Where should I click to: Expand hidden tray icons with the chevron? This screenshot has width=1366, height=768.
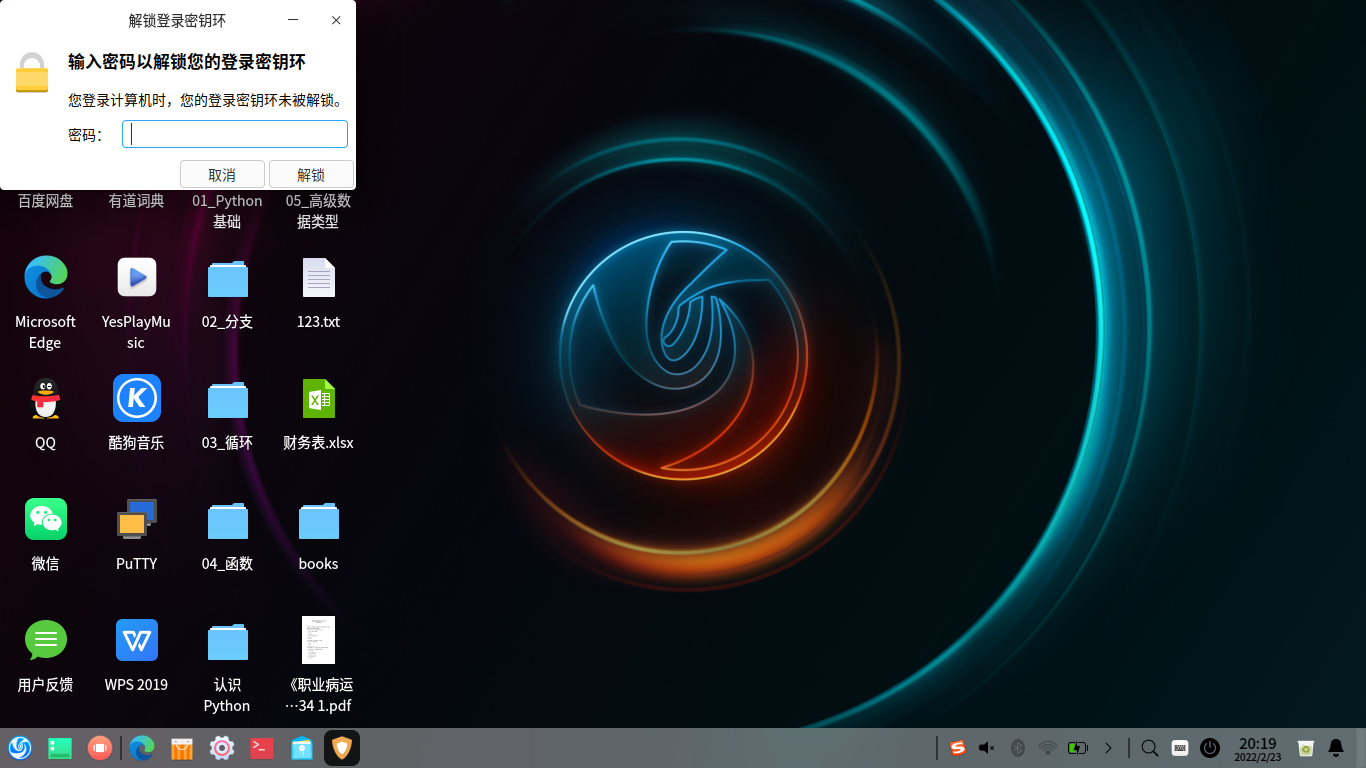coord(1108,747)
